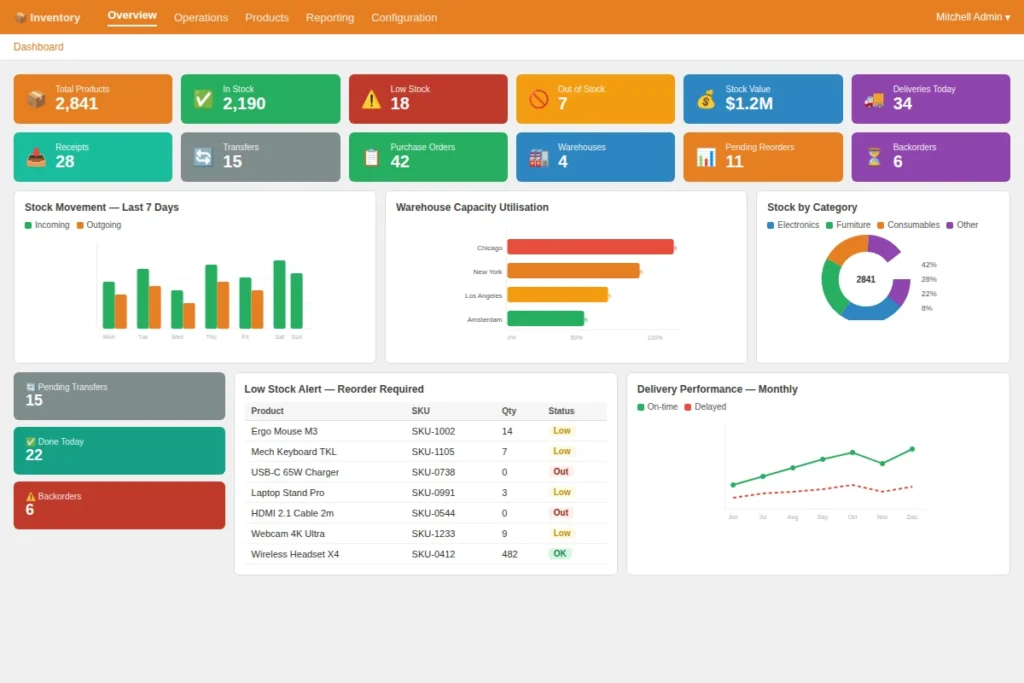Select the Laptop Stand Pro product

(287, 492)
